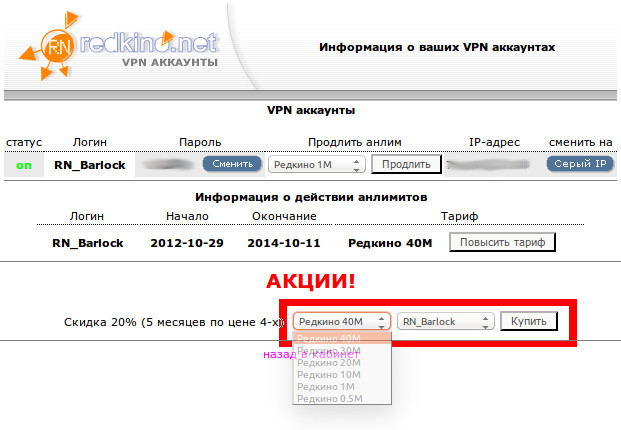Select Редкино 30M from the list
This screenshot has height=430, width=621.
point(329,350)
